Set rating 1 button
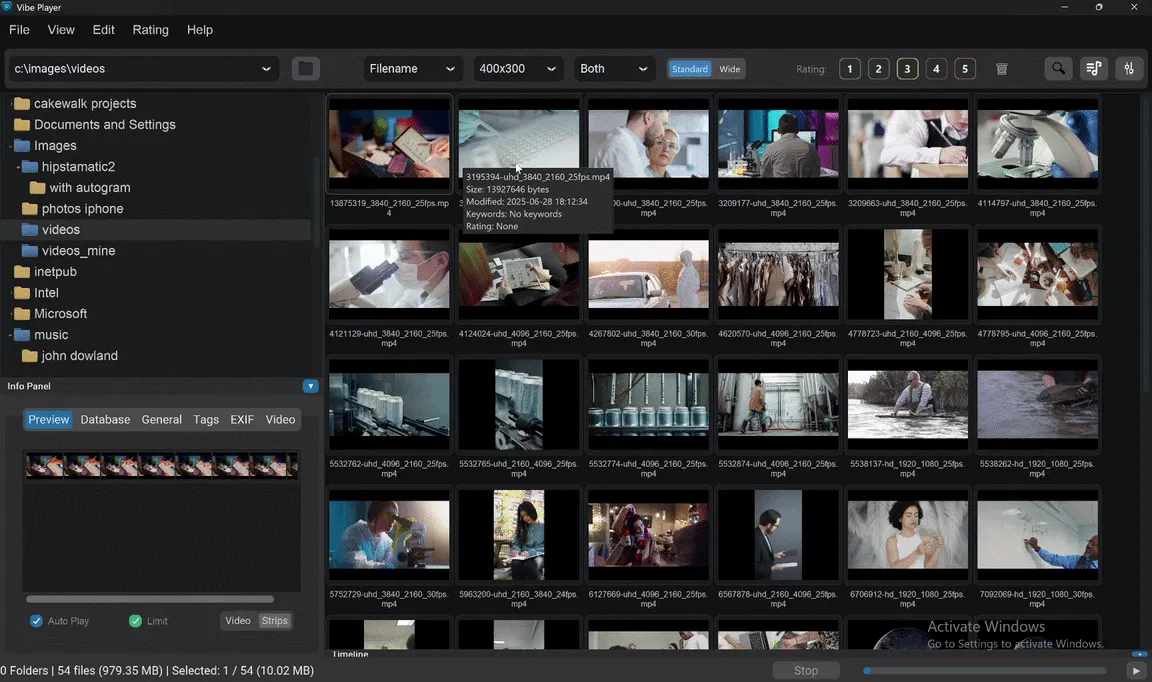1152x682 pixels. tap(849, 69)
